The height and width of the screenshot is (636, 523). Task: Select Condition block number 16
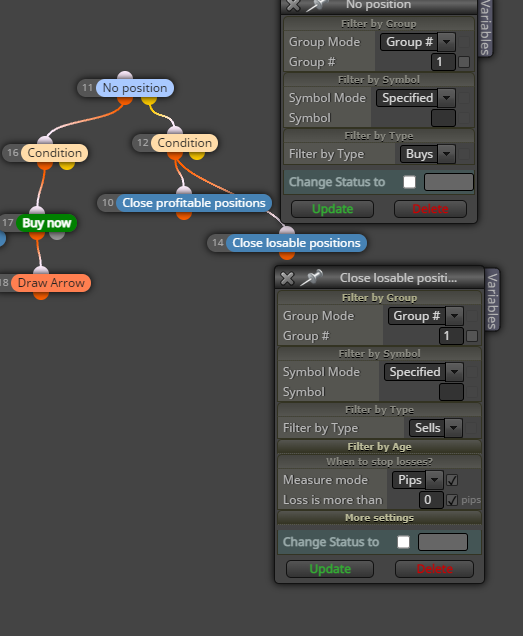(x=54, y=153)
